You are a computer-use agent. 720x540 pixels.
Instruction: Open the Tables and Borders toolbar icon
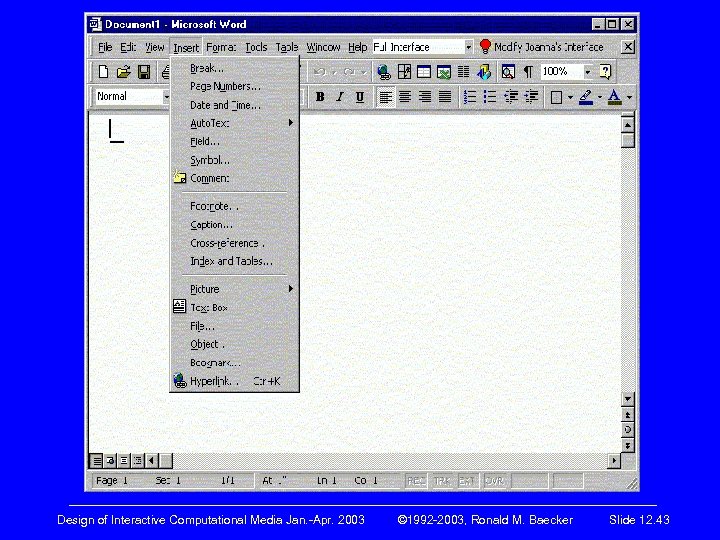[x=404, y=72]
